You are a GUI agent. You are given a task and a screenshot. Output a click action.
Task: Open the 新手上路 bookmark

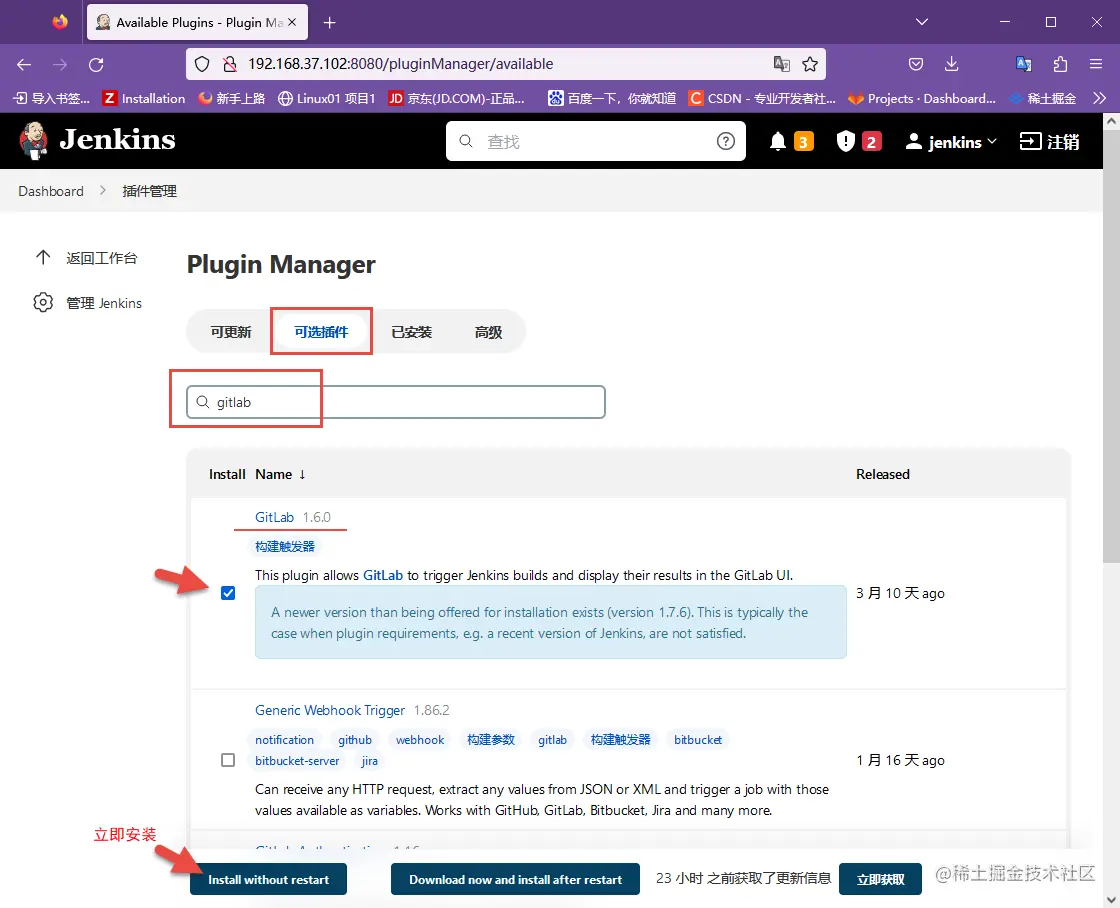tap(231, 99)
